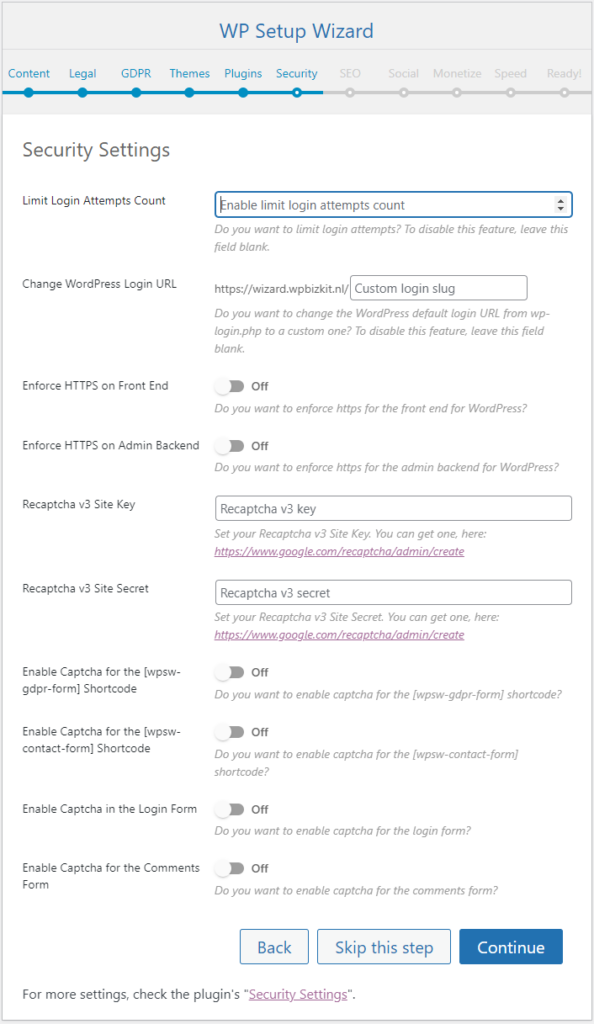Click Skip this step button

pos(384,947)
